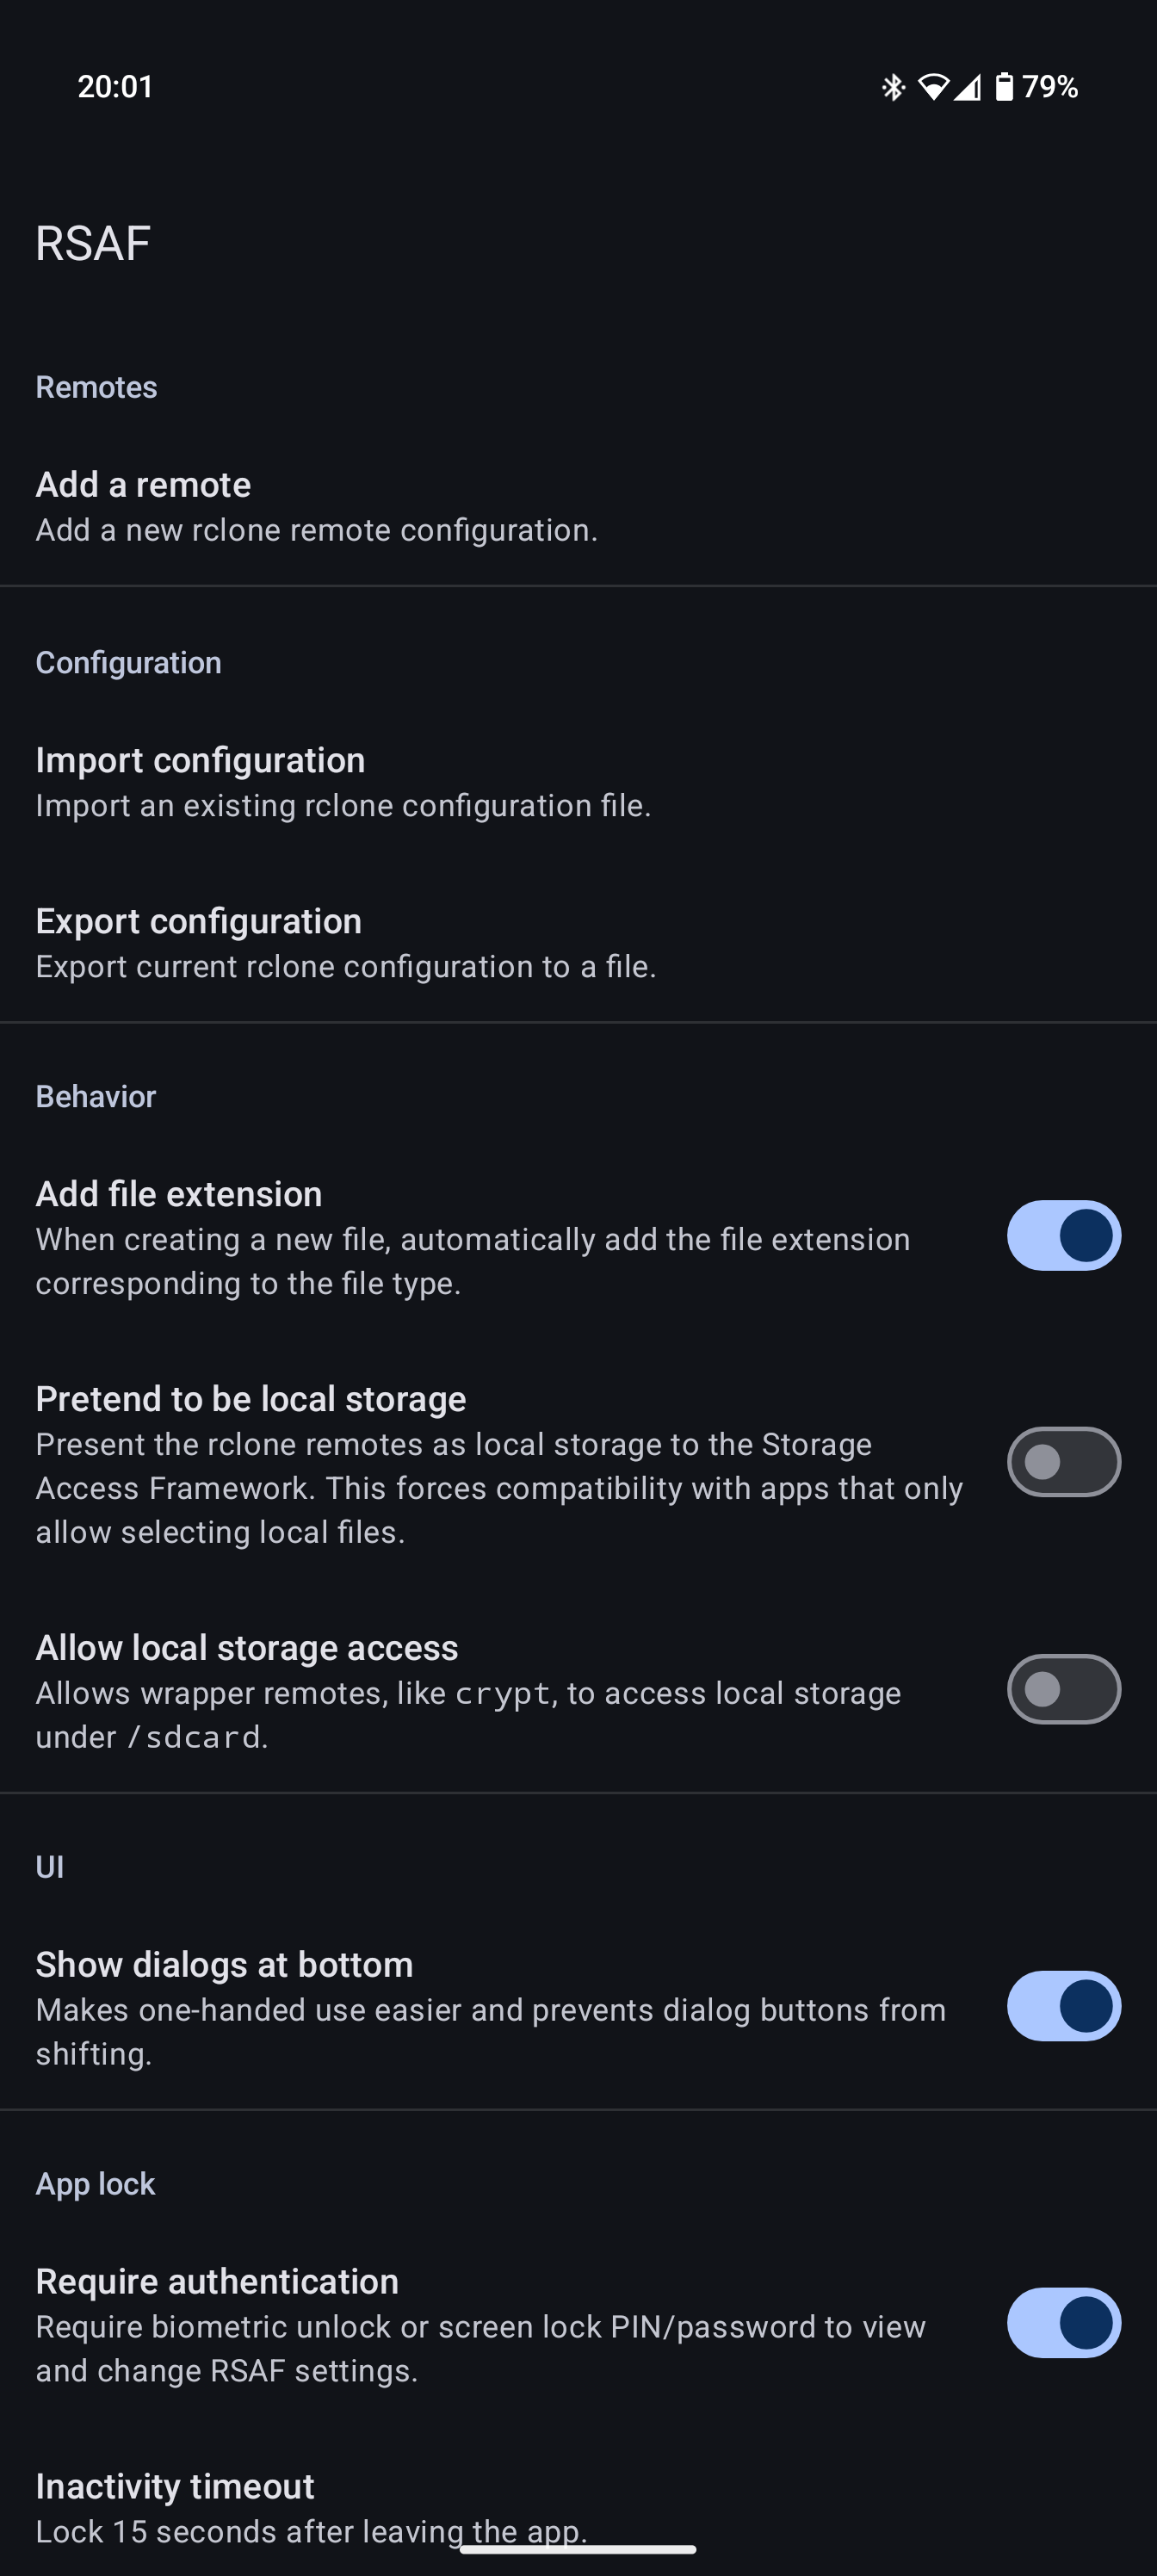Tap the cellular signal icon
This screenshot has height=2576, width=1157.
[x=967, y=88]
